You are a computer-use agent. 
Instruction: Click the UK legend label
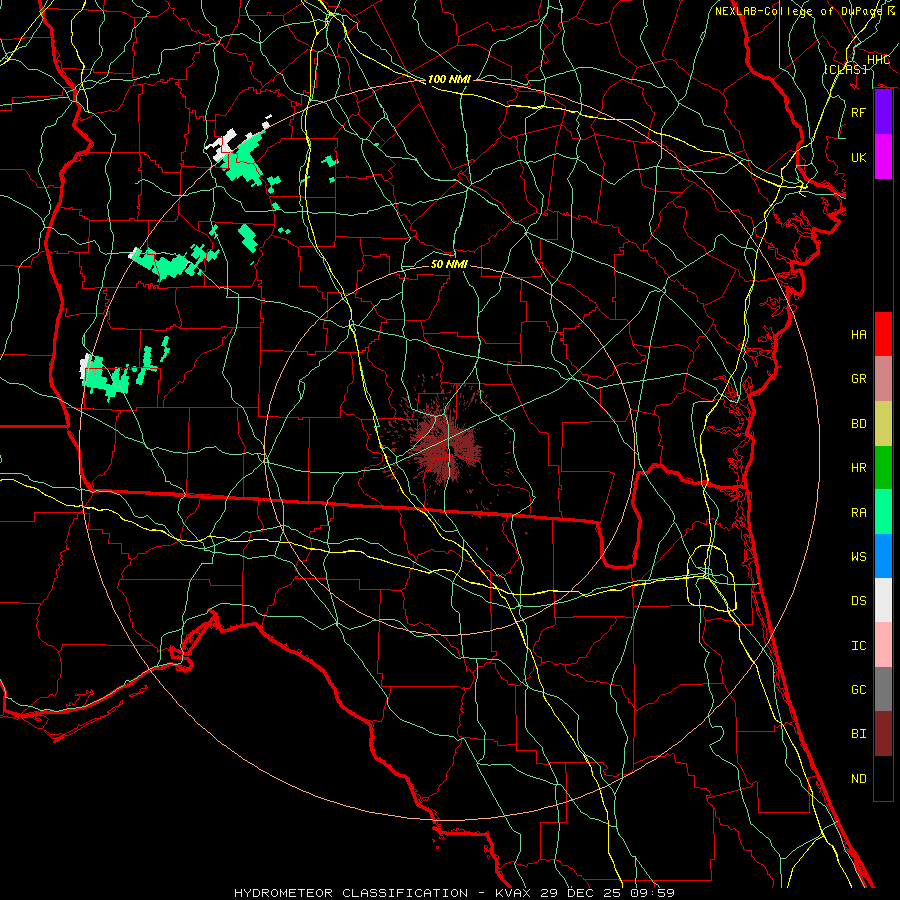[x=858, y=157]
